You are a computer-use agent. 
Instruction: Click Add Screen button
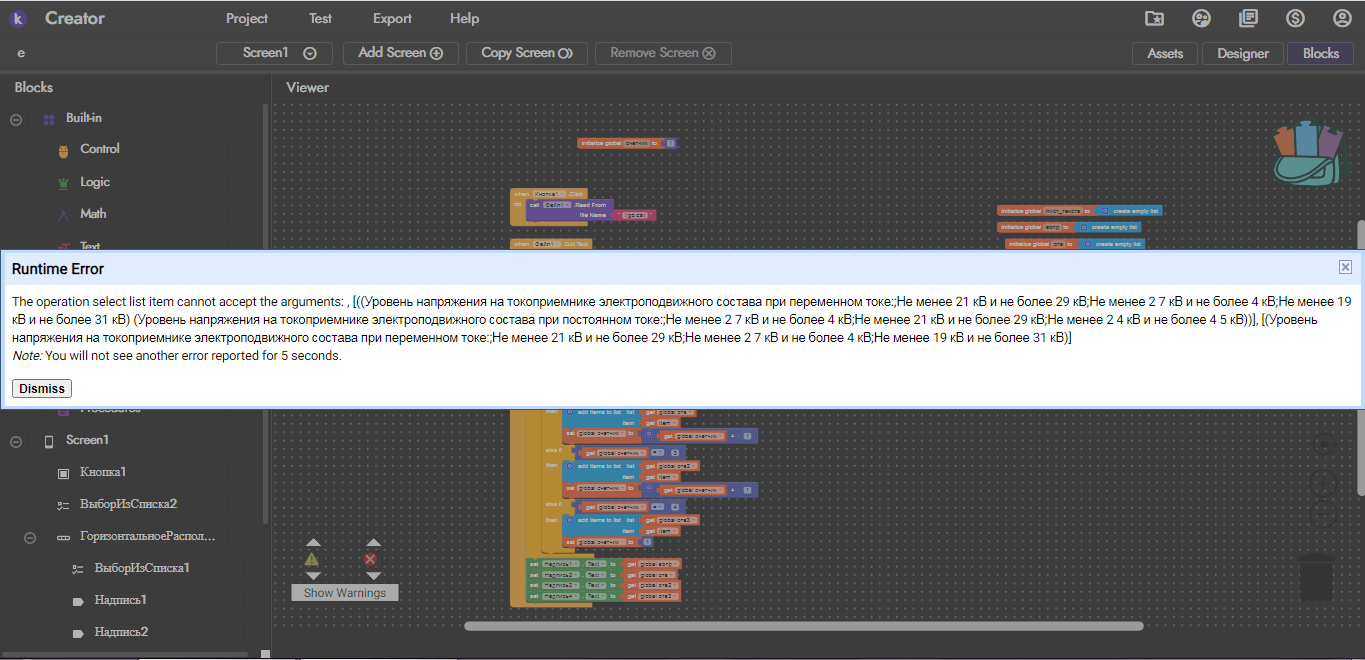(400, 53)
